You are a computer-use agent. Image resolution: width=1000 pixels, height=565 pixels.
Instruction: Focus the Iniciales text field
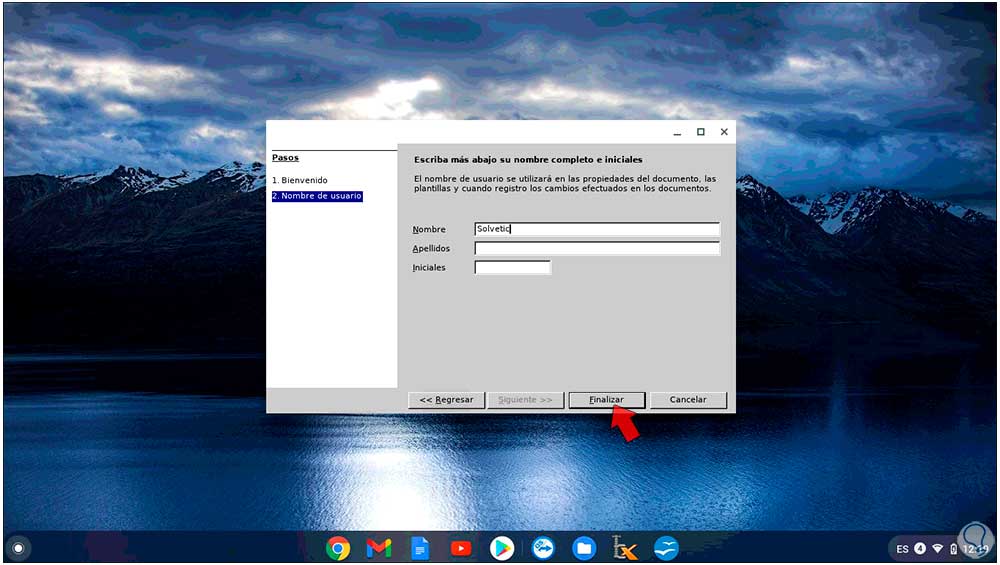click(x=512, y=267)
